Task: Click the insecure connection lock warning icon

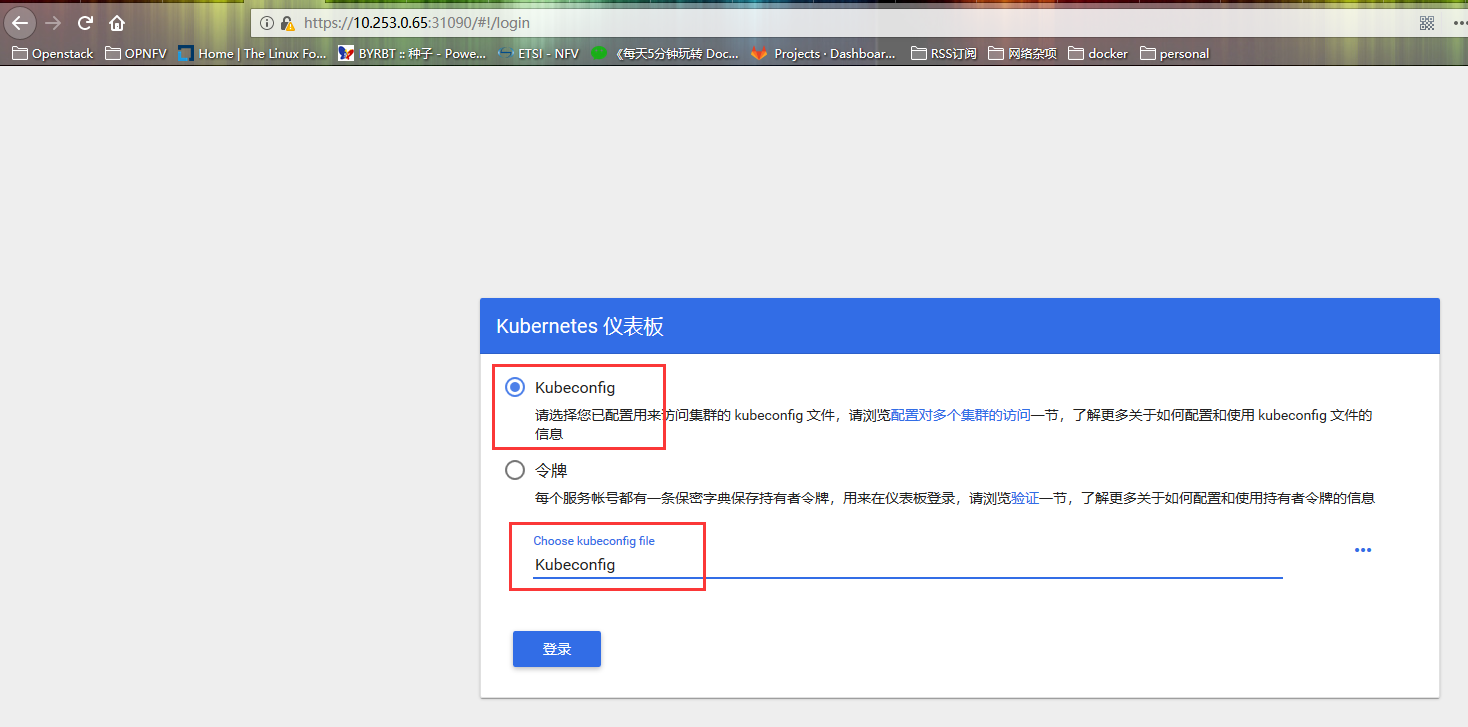Action: [x=287, y=22]
